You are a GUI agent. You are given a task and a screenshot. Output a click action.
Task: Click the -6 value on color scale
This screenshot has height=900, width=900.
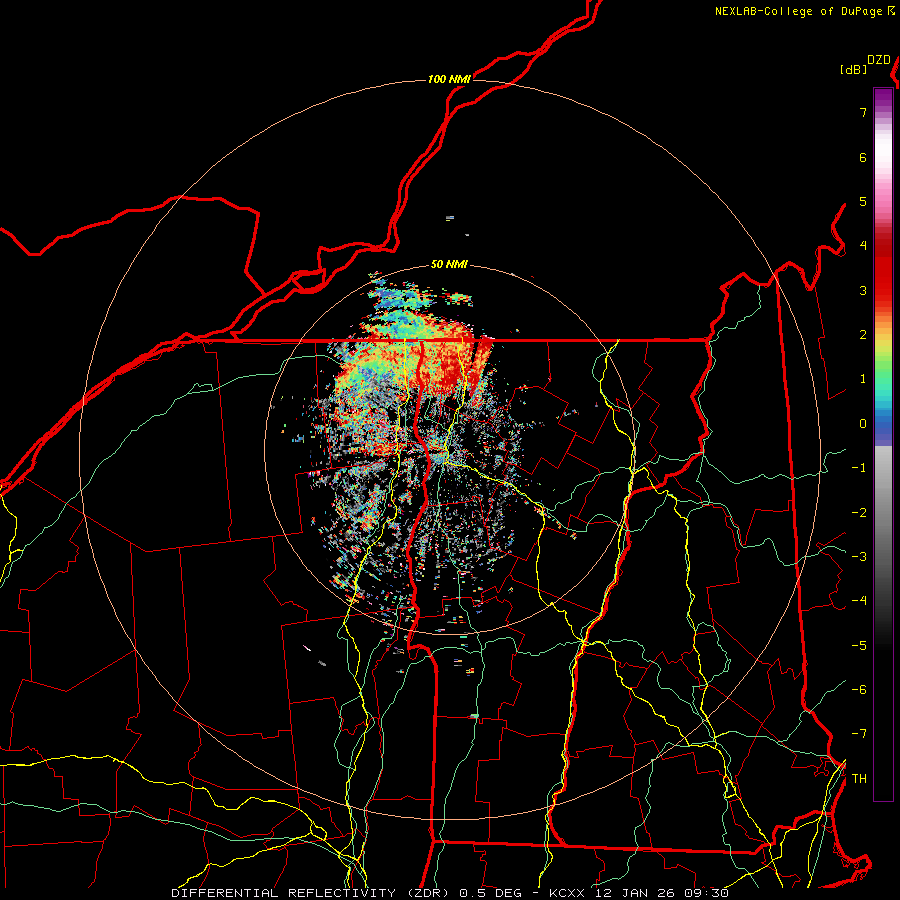[x=859, y=690]
